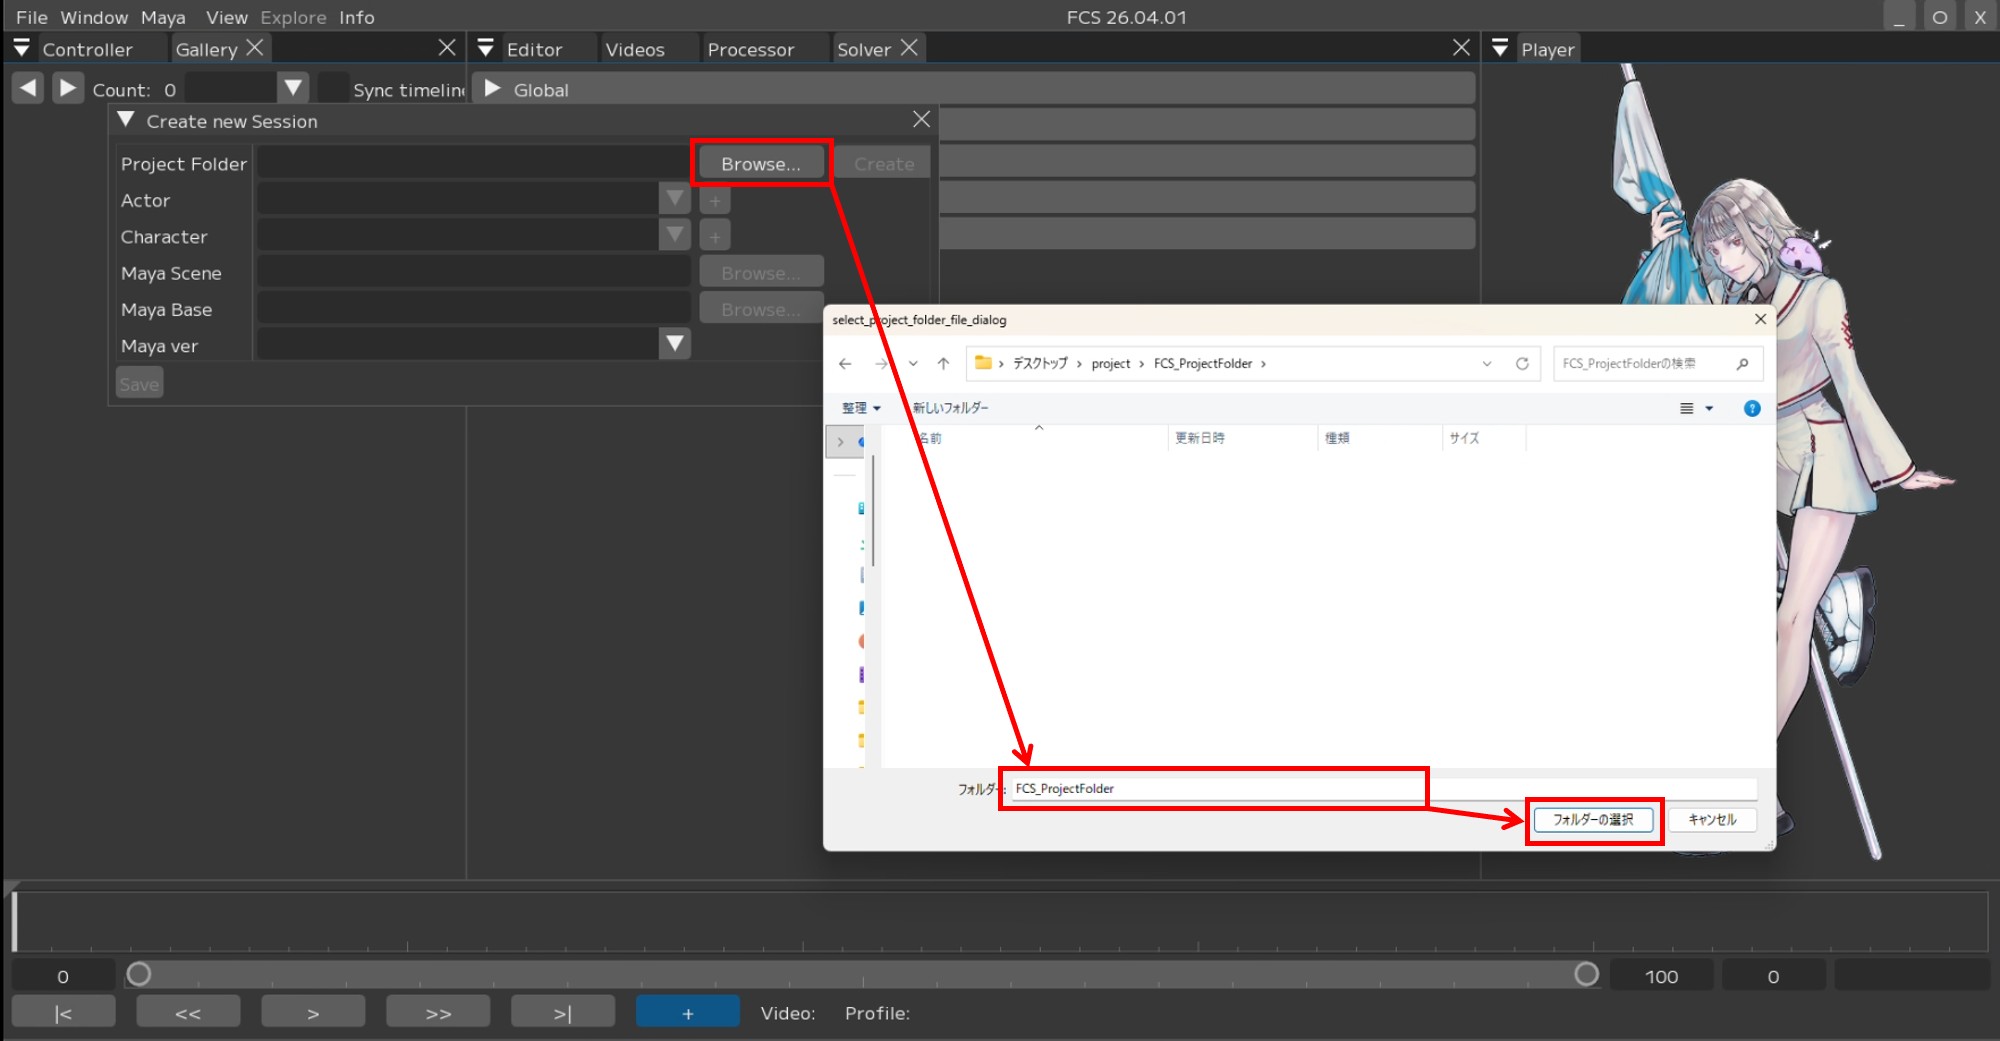
Task: Go up one folder level in dialog
Action: pos(943,364)
